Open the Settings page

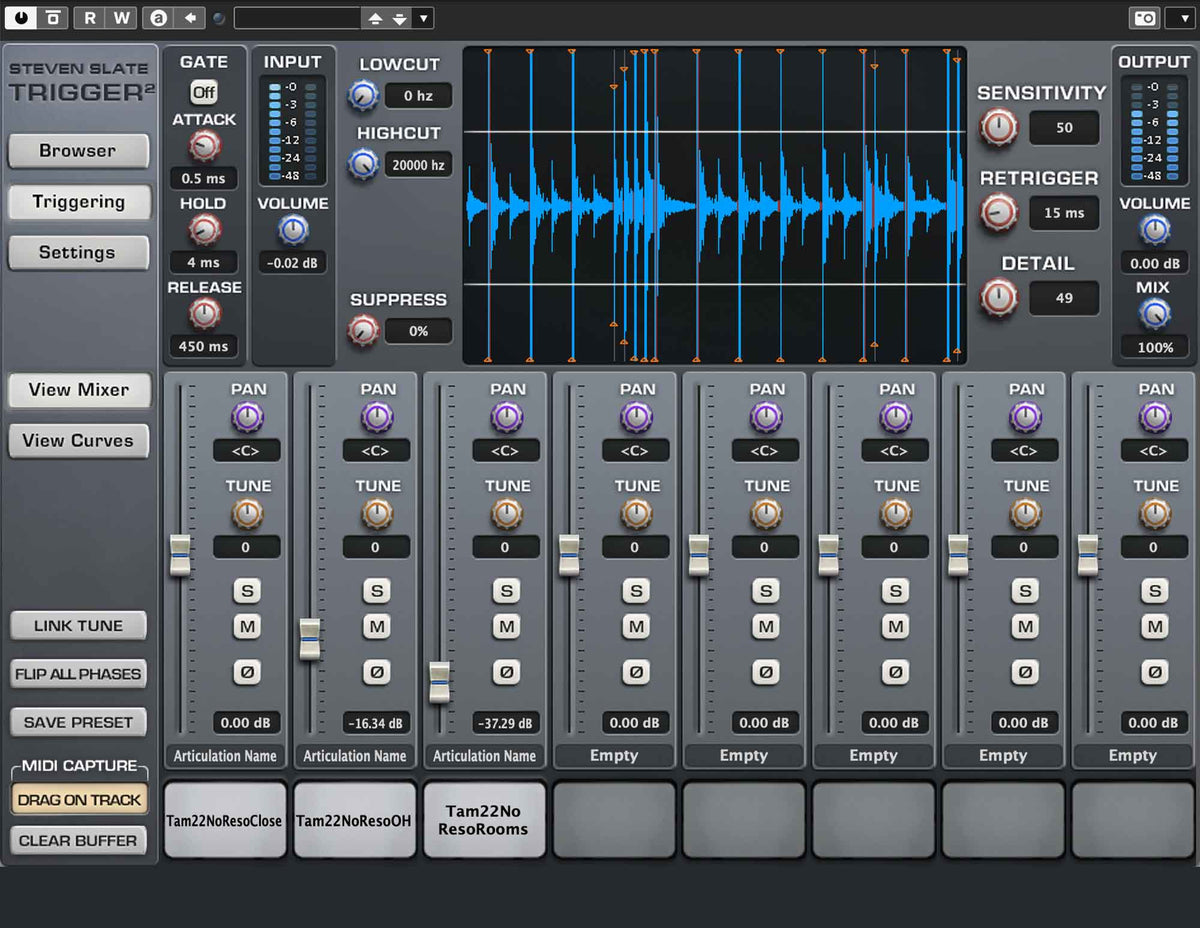78,253
